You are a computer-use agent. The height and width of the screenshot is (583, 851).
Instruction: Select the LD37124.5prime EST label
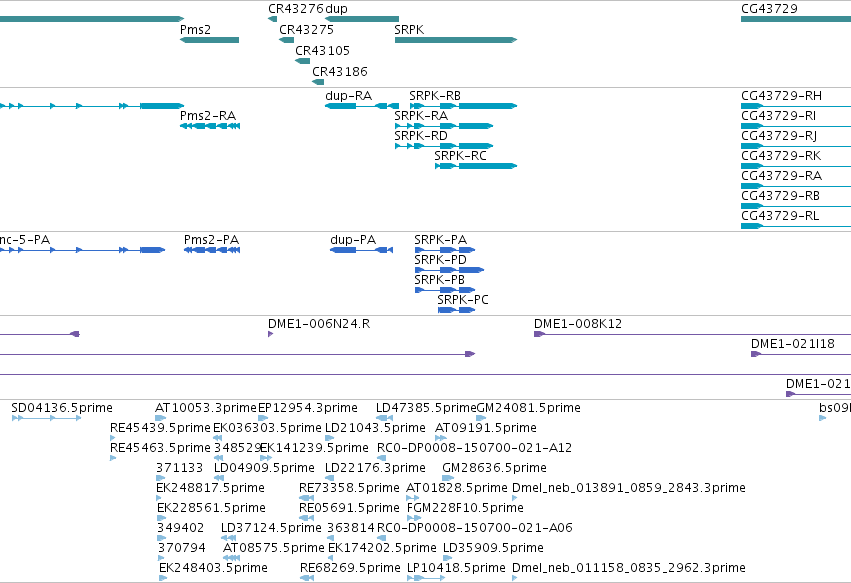271,529
